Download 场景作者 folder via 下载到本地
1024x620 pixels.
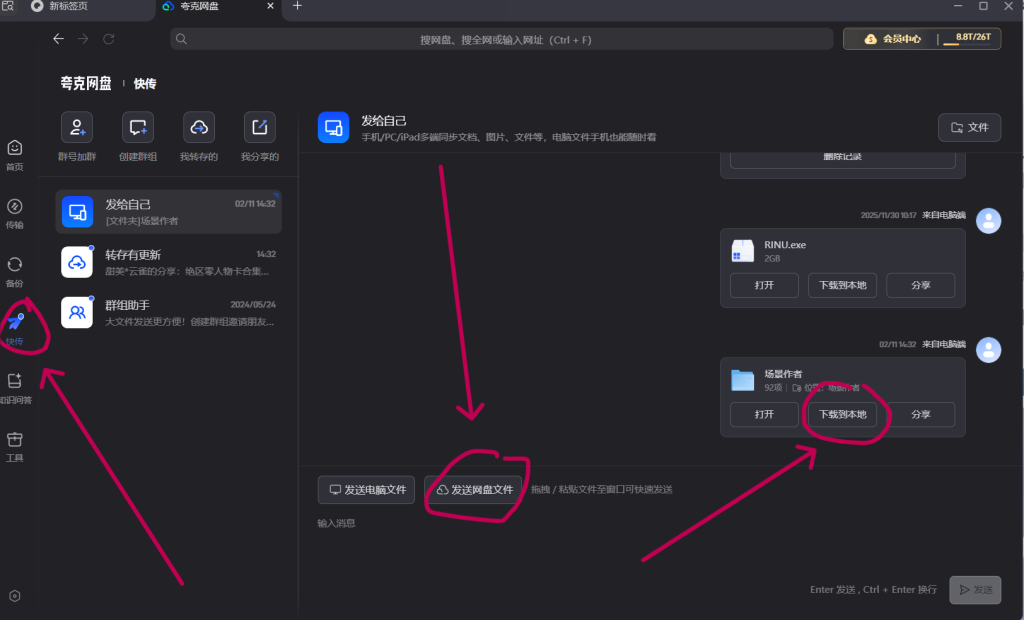[x=842, y=414]
